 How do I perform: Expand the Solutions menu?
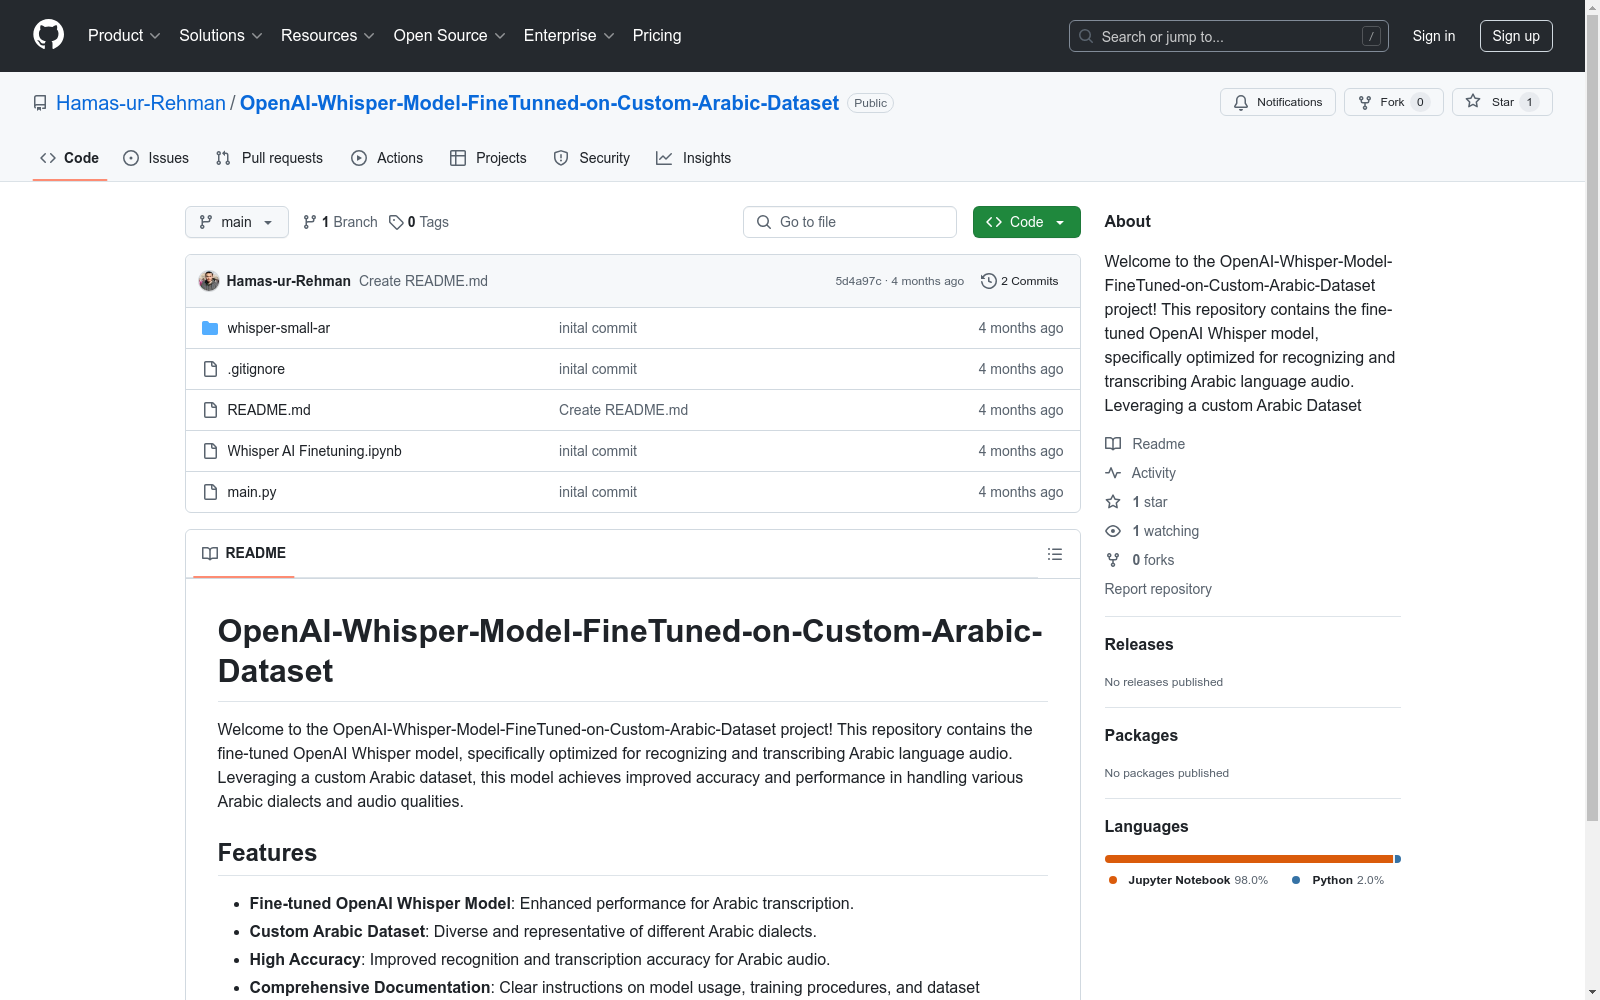click(x=221, y=35)
